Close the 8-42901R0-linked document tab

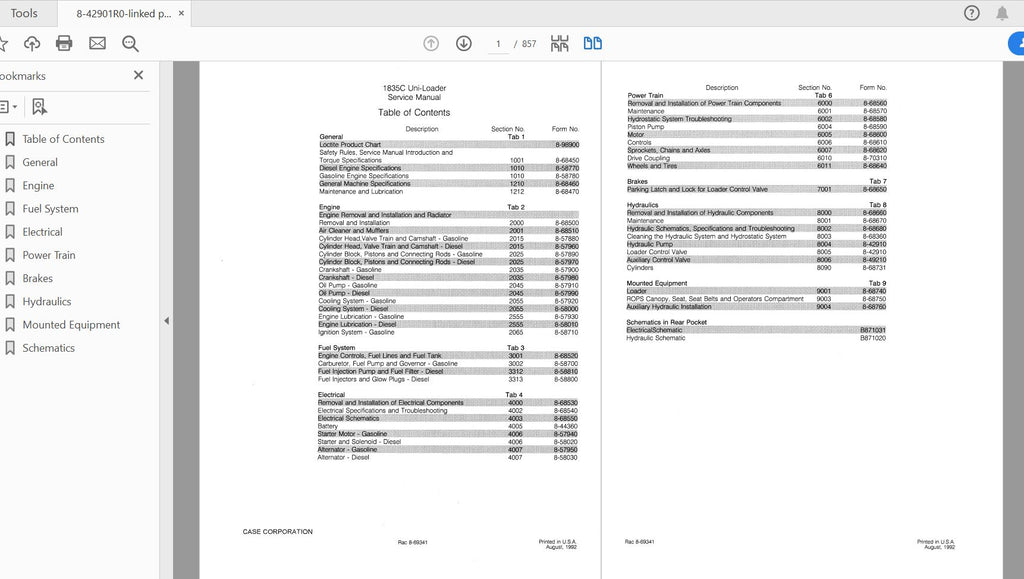(181, 13)
